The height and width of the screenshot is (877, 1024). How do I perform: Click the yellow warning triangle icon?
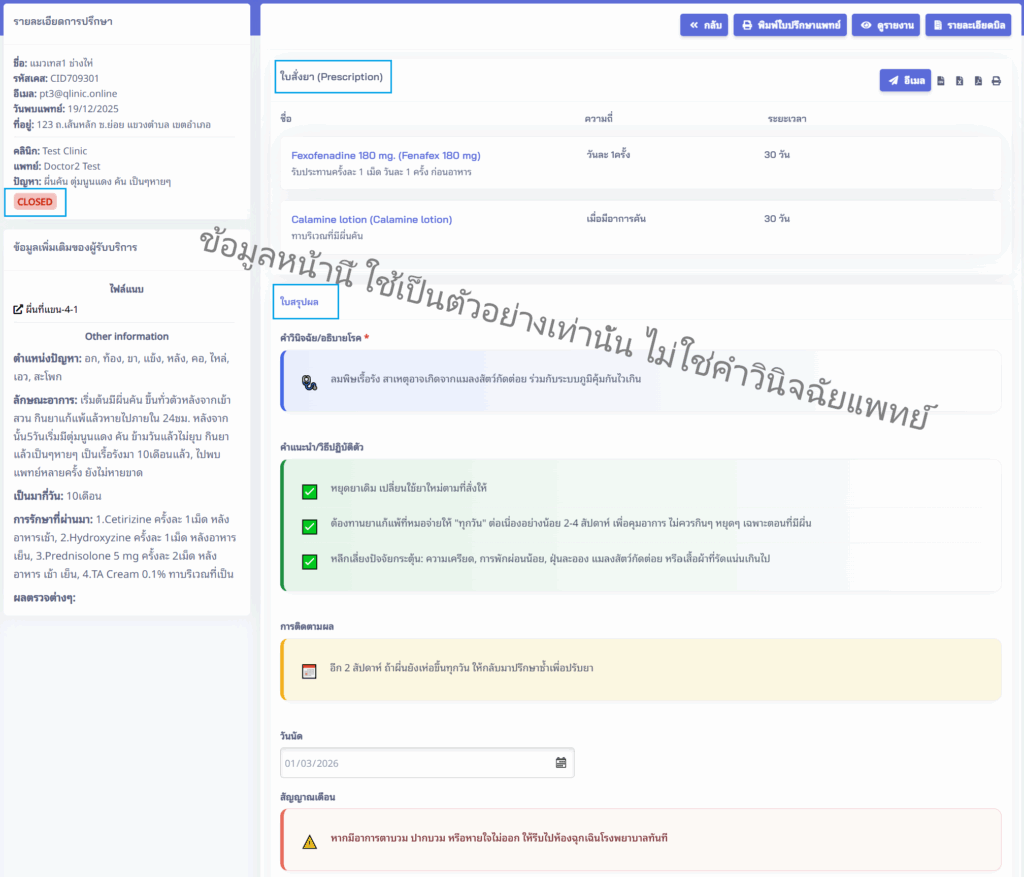[x=310, y=841]
